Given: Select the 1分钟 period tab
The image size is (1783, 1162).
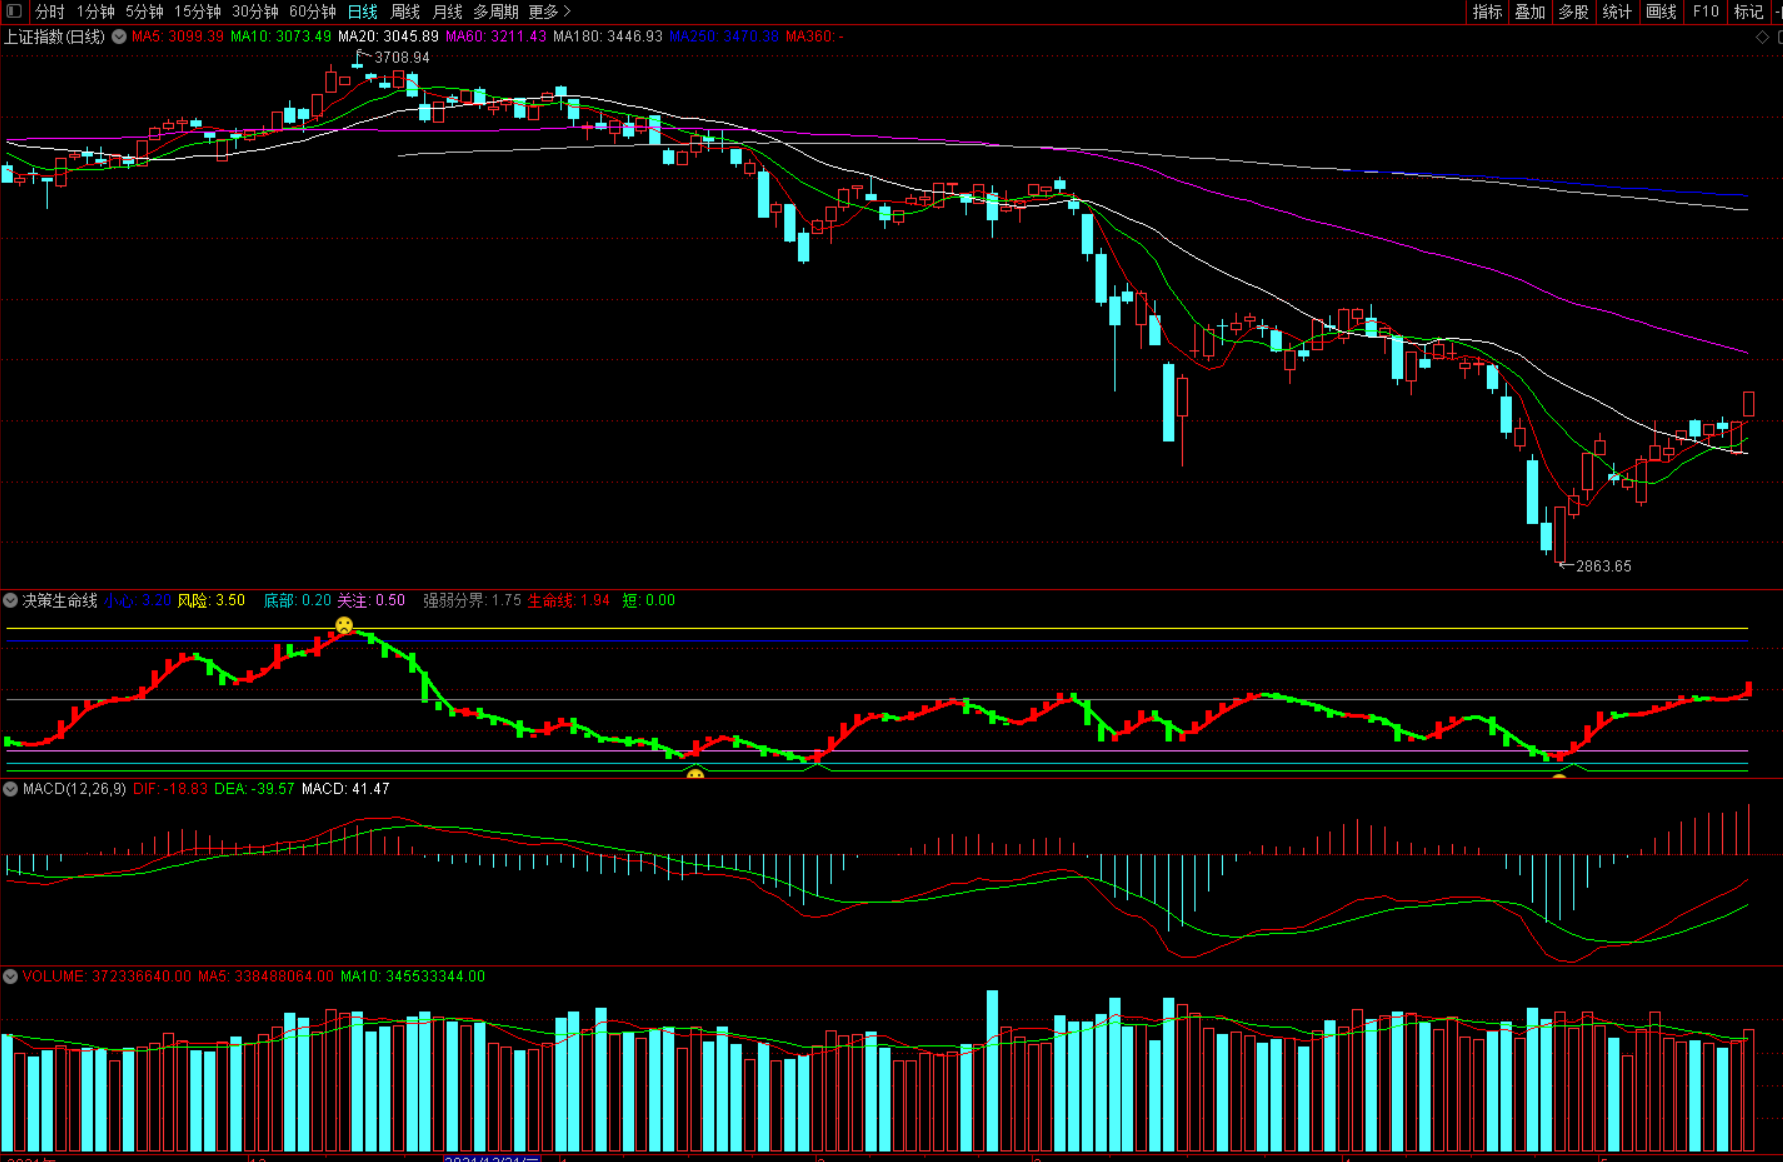Looking at the screenshot, I should point(95,12).
